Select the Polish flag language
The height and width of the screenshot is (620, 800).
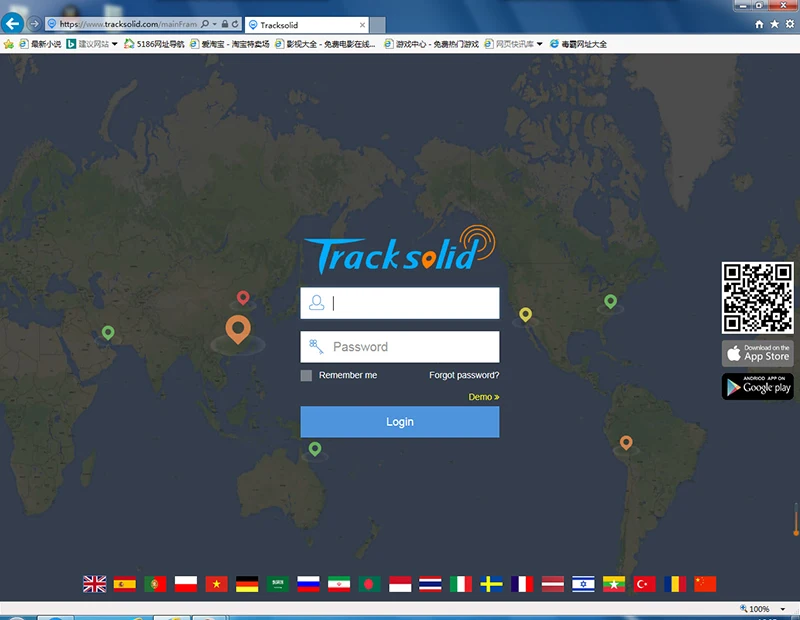[186, 584]
